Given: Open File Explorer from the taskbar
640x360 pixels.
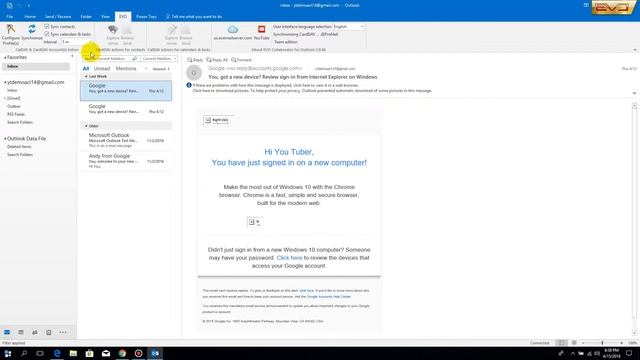Looking at the screenshot, I should click(73, 353).
